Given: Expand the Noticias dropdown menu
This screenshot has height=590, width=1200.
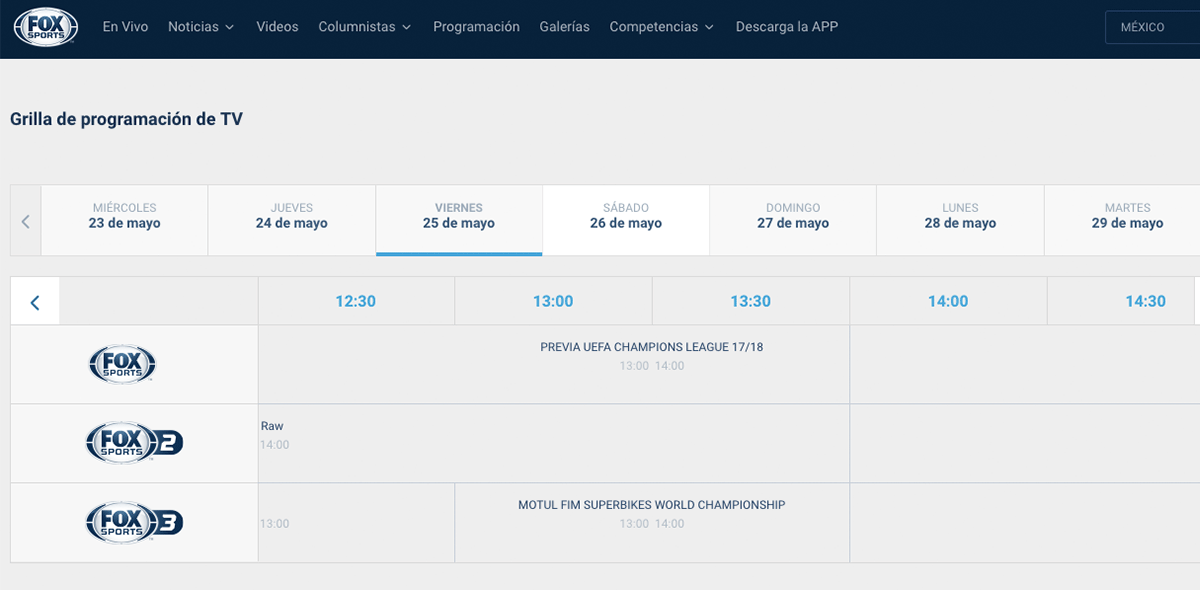Looking at the screenshot, I should point(201,27).
